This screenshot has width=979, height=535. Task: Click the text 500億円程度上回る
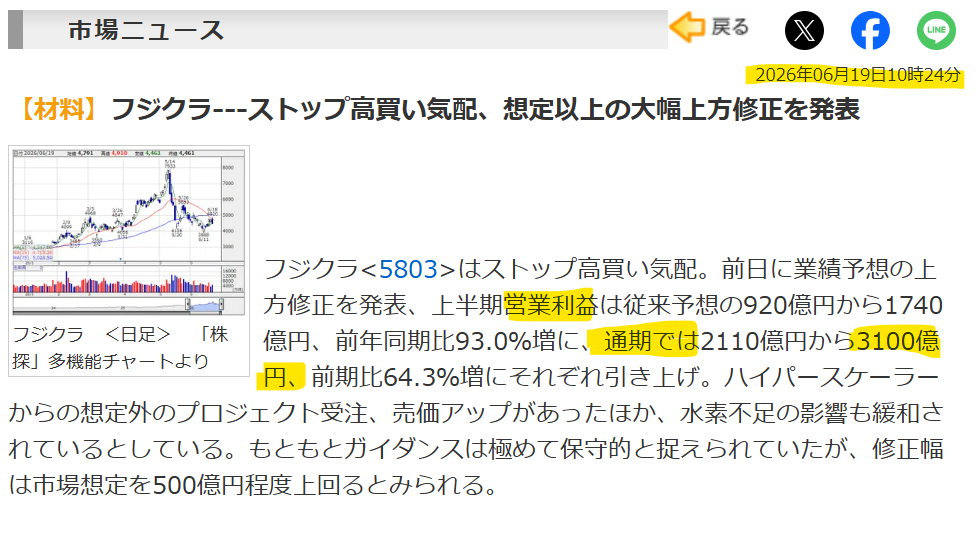(x=258, y=484)
